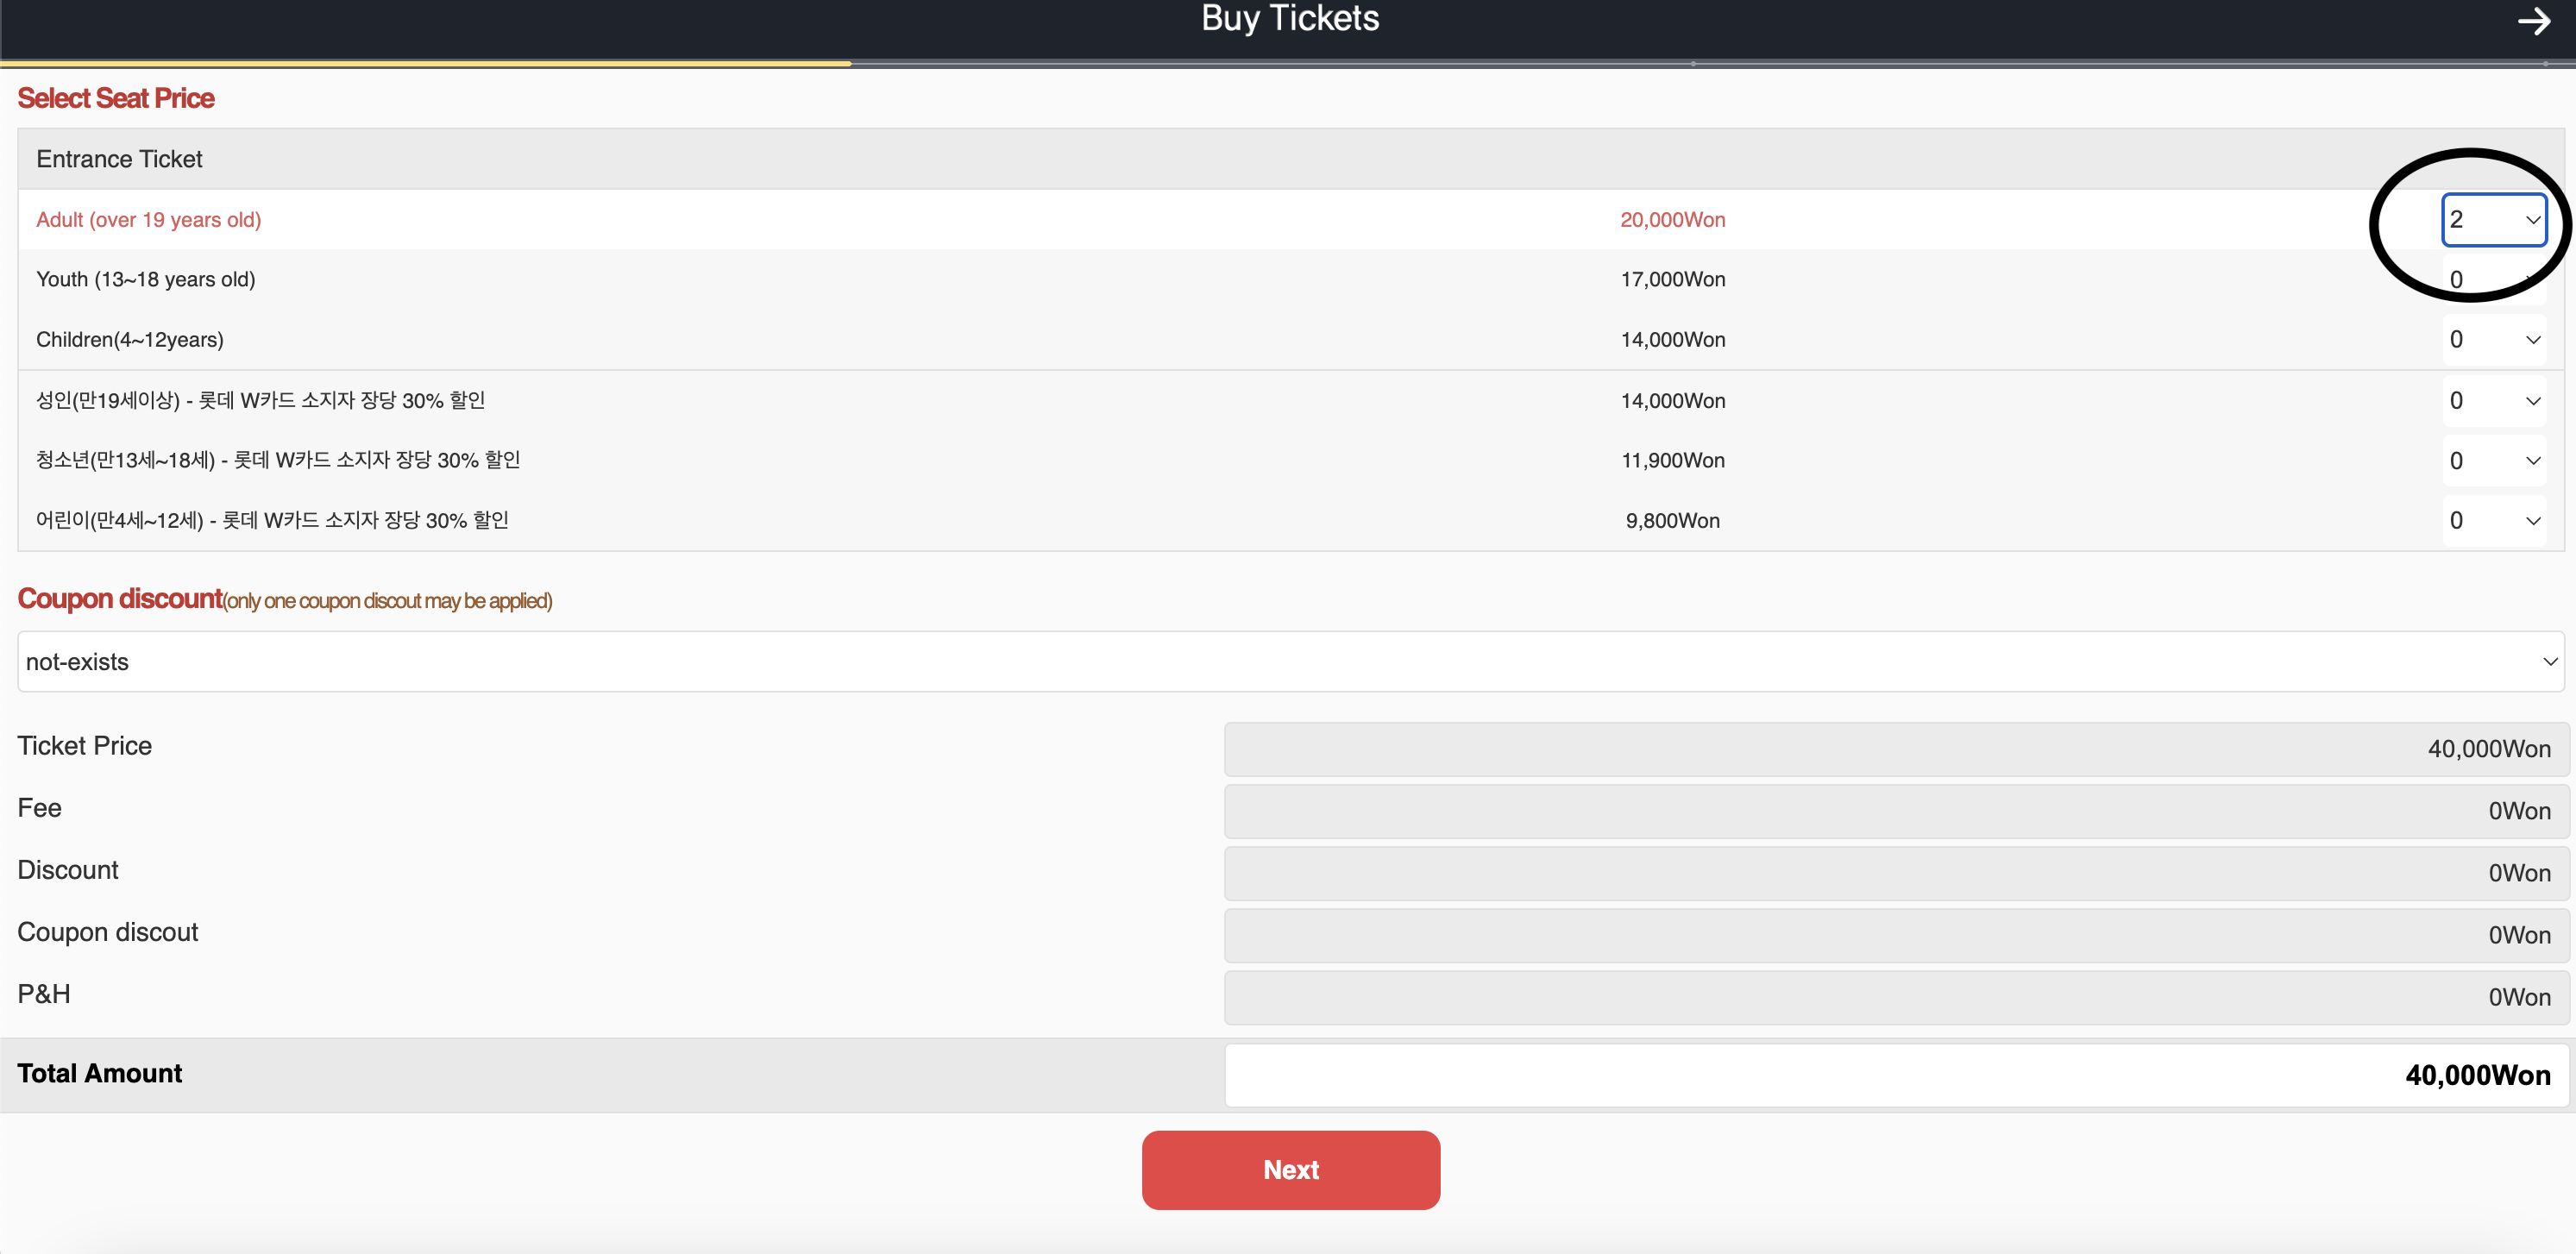Click the forward arrow icon in header

pyautogui.click(x=2533, y=21)
